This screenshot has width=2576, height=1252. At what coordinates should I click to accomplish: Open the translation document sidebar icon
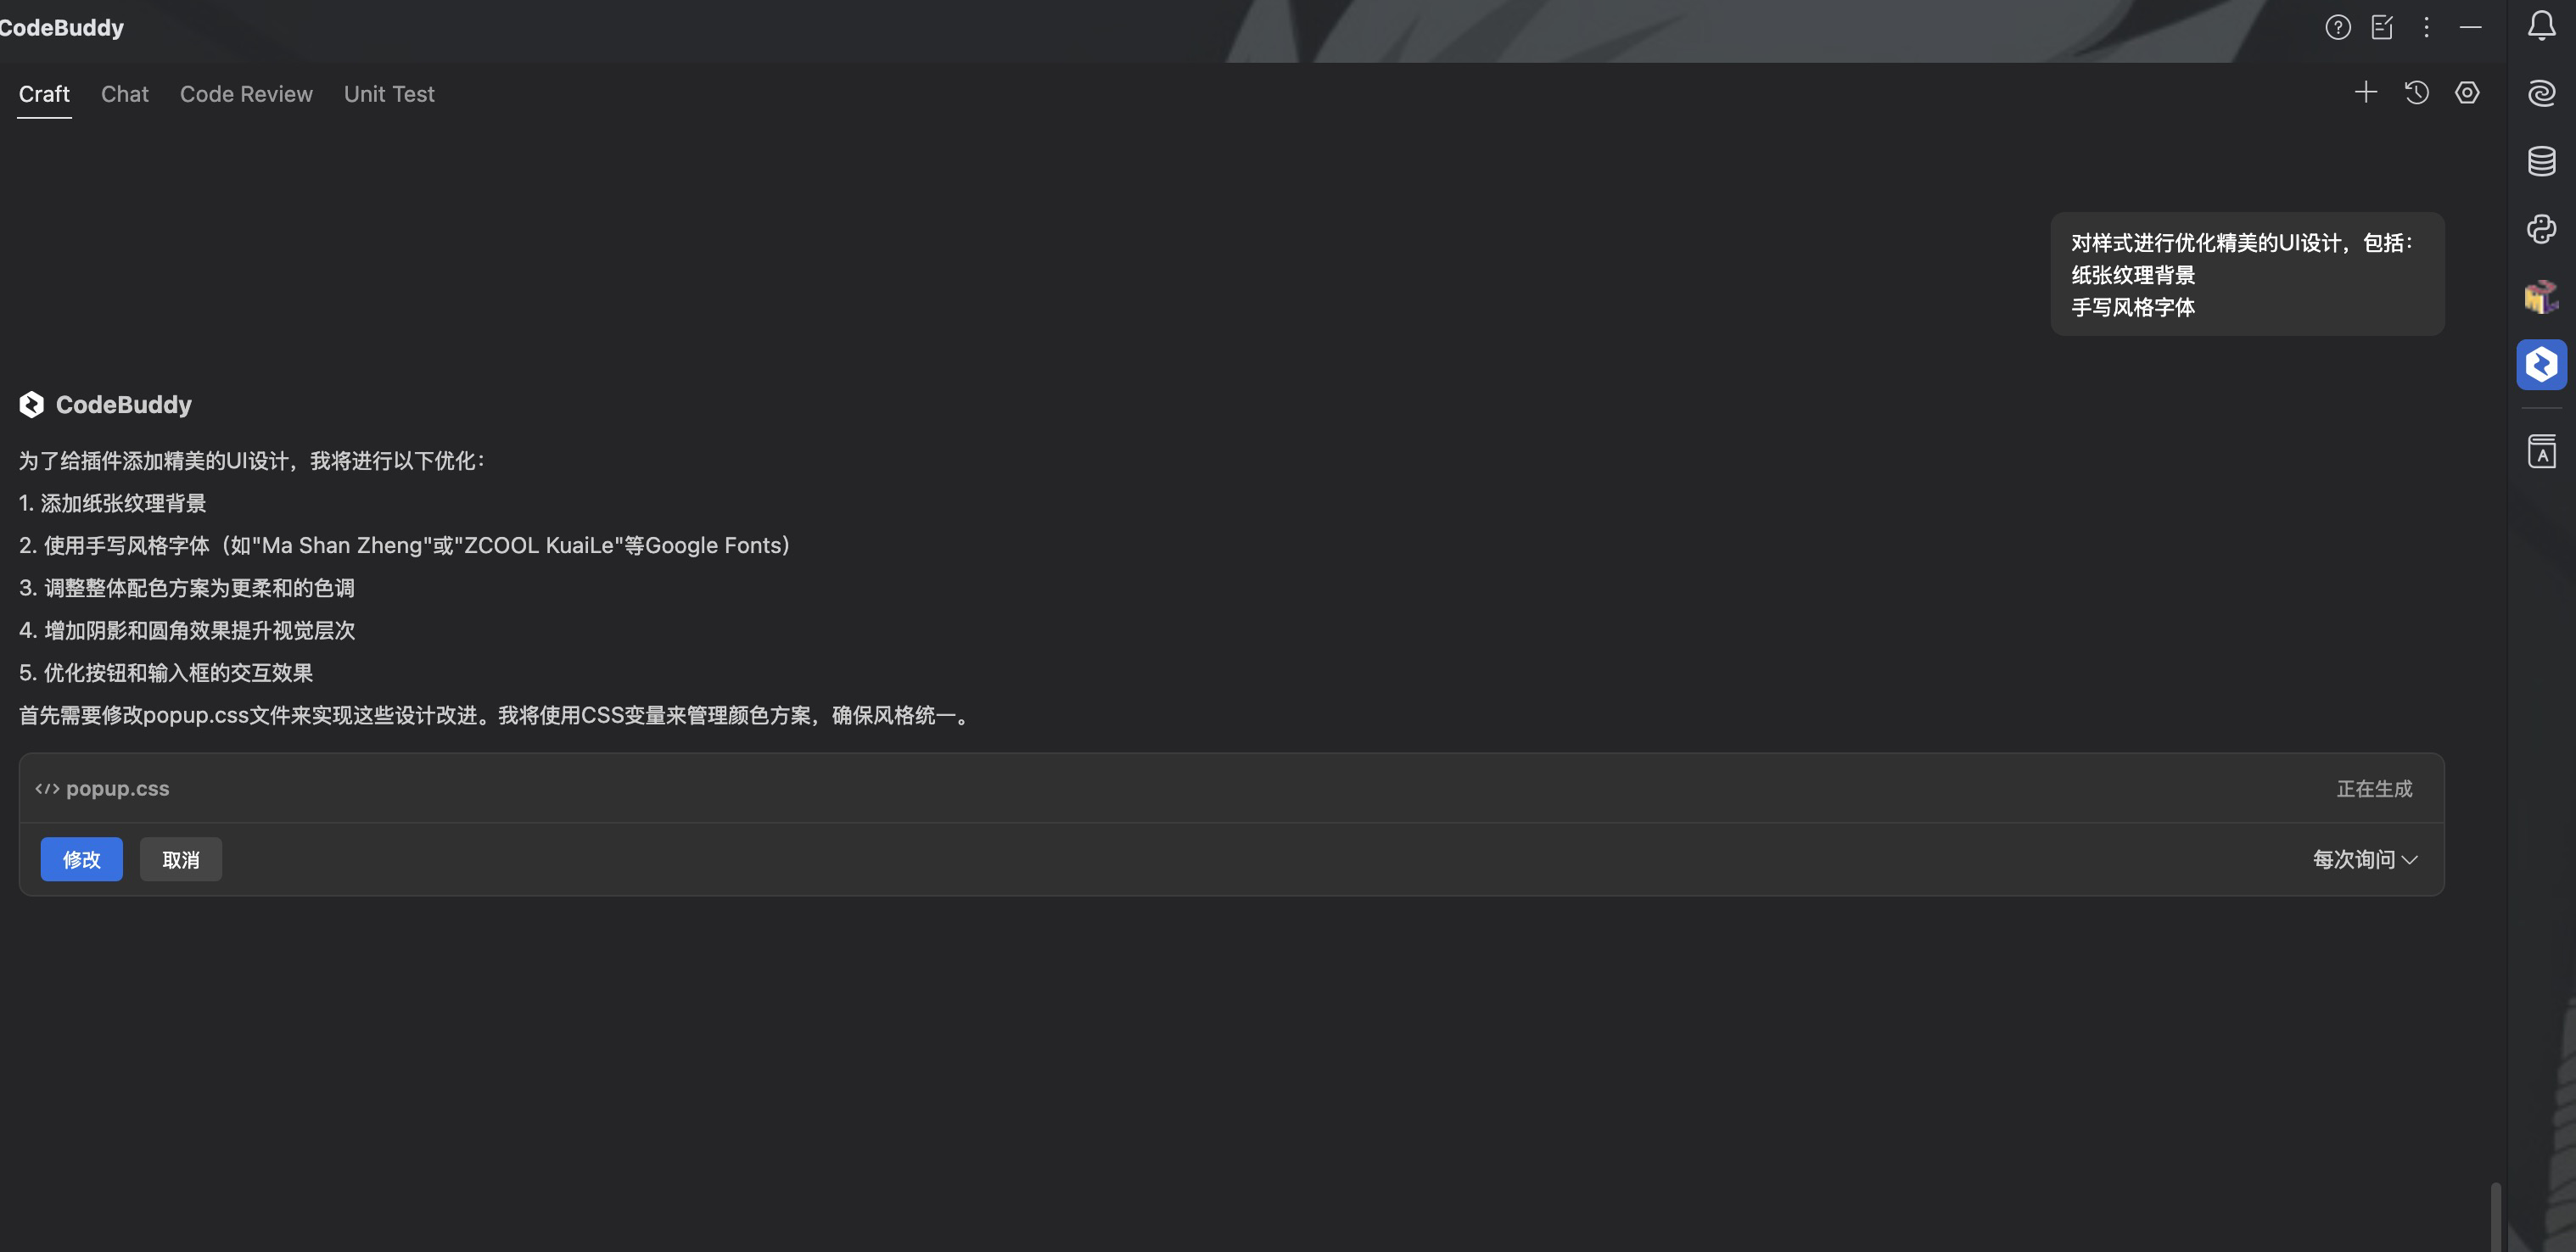coord(2541,451)
